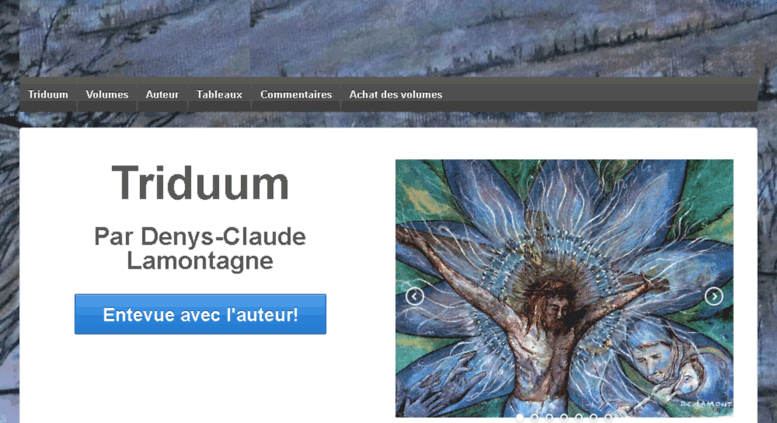777x423 pixels.
Task: Select the first slideshow indicator dot
Action: point(520,418)
